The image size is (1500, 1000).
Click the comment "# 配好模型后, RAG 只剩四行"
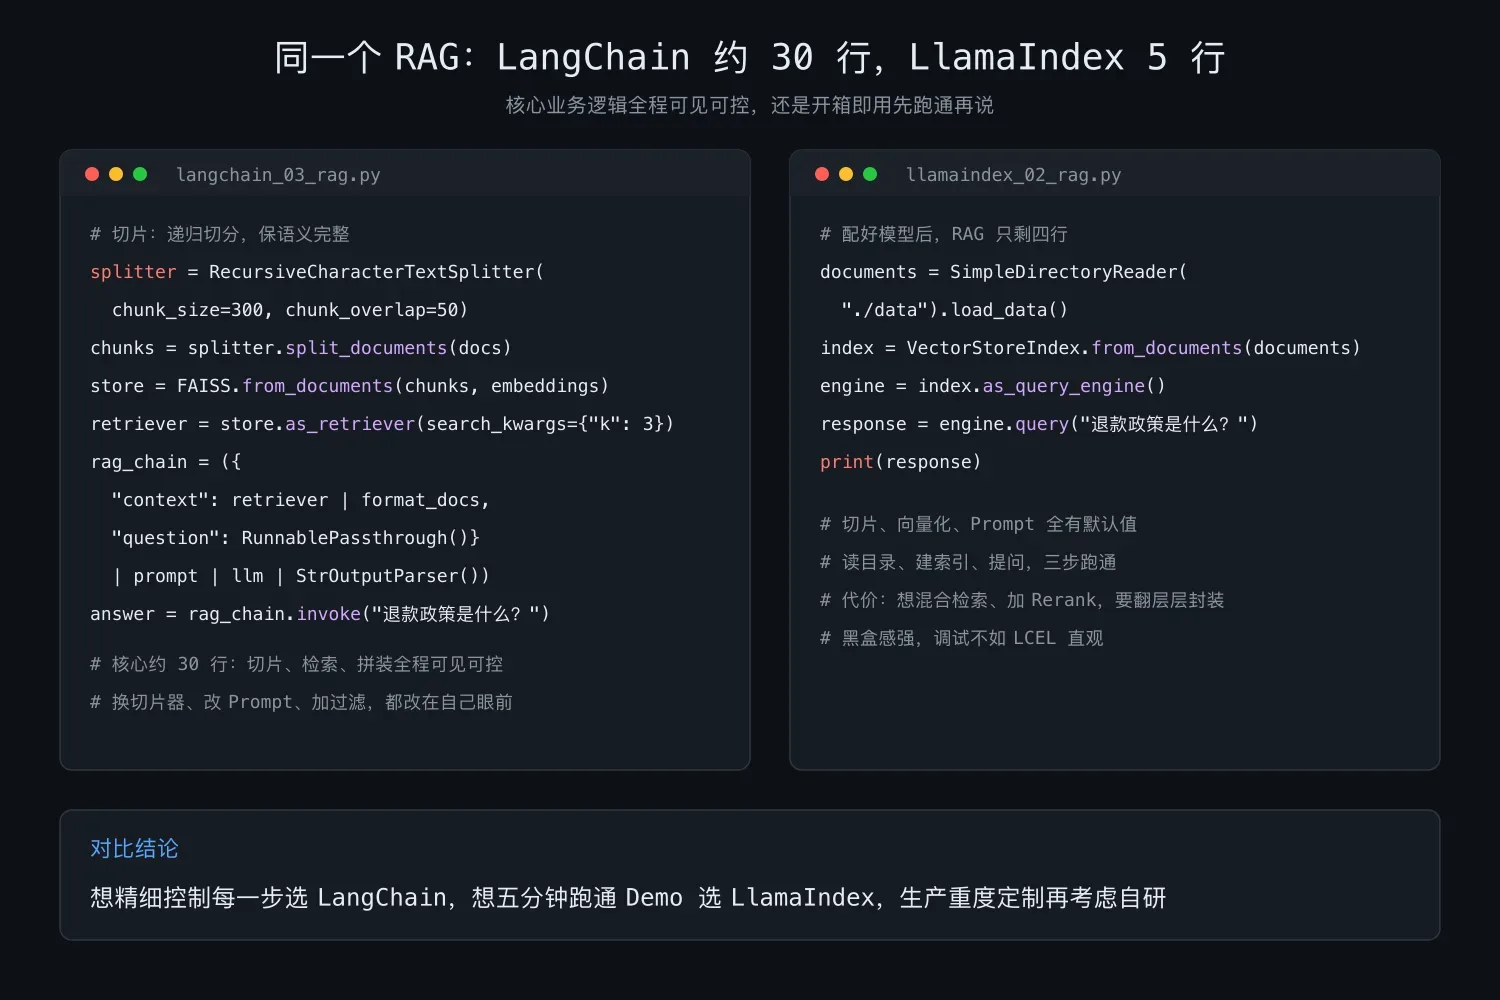[x=944, y=234]
